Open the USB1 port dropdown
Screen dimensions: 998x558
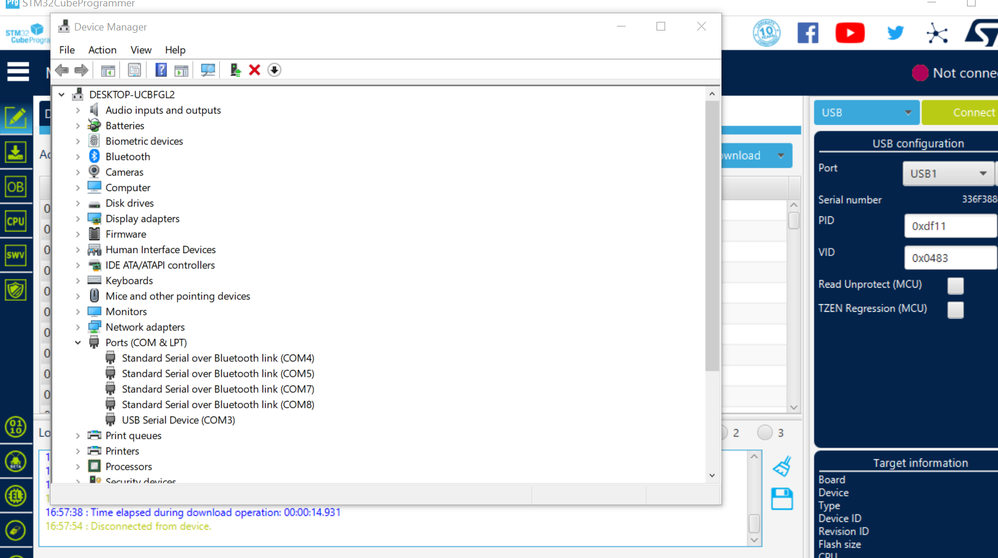(947, 174)
